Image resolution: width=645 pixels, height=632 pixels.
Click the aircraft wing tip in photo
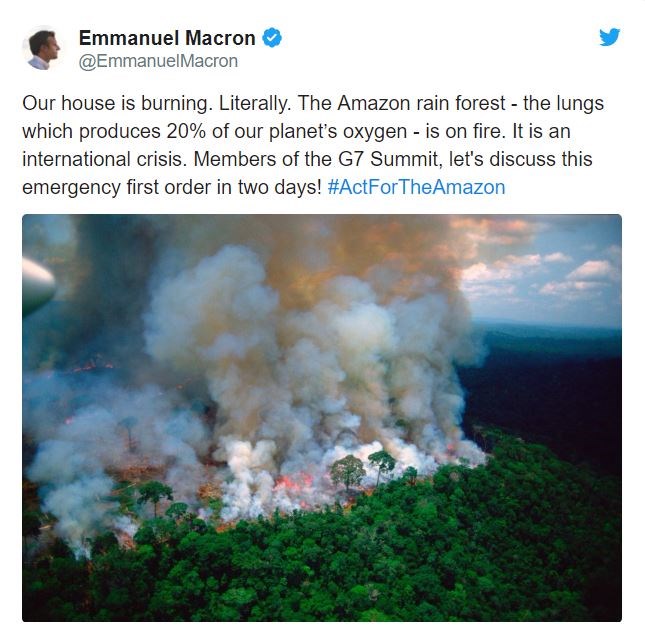pyautogui.click(x=38, y=286)
